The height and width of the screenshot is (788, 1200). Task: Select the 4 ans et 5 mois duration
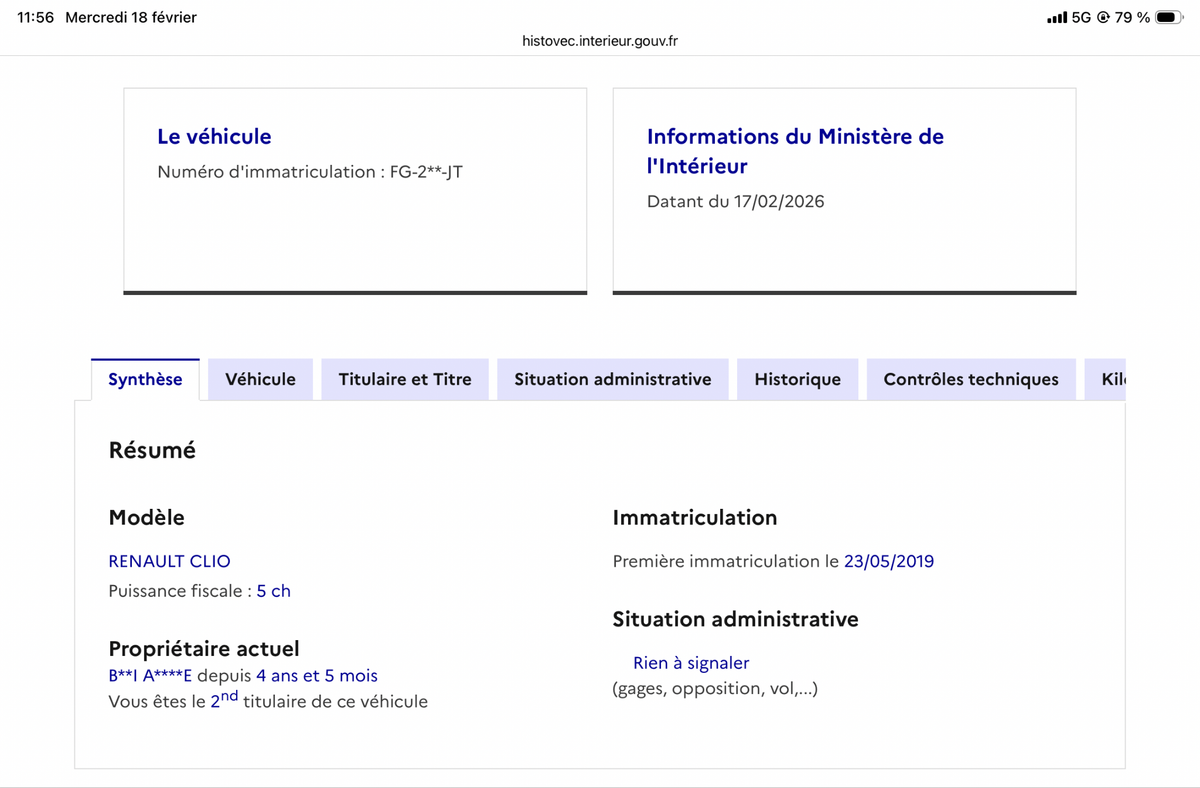pyautogui.click(x=317, y=675)
